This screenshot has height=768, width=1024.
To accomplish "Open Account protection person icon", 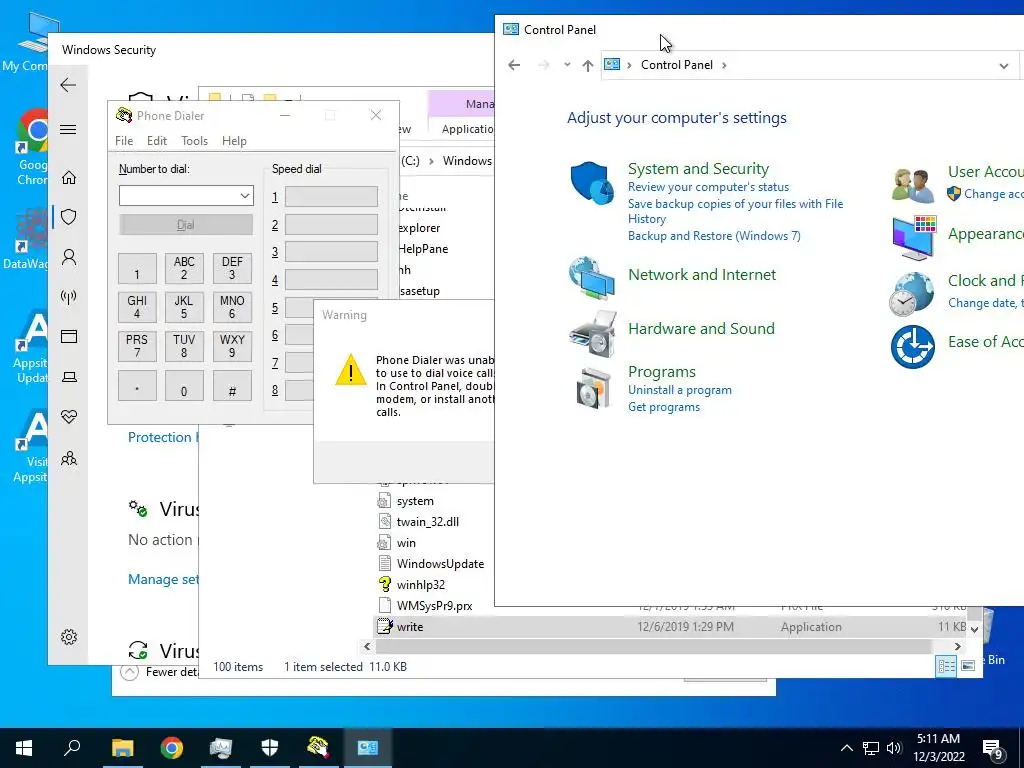I will (x=69, y=257).
